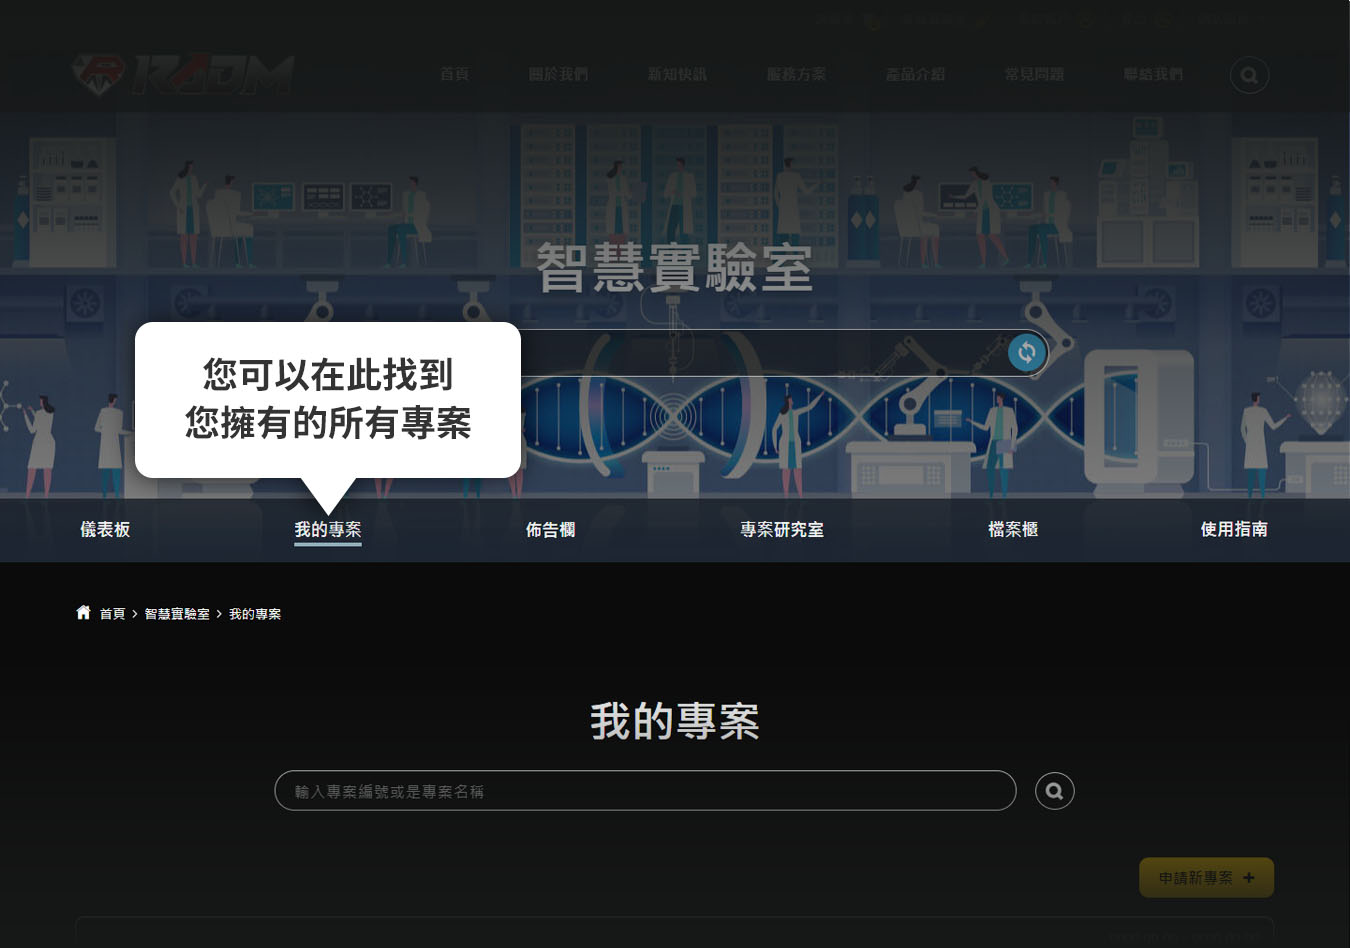Select 聯絡我們 in the top navigation
The width and height of the screenshot is (1350, 948).
[1152, 74]
